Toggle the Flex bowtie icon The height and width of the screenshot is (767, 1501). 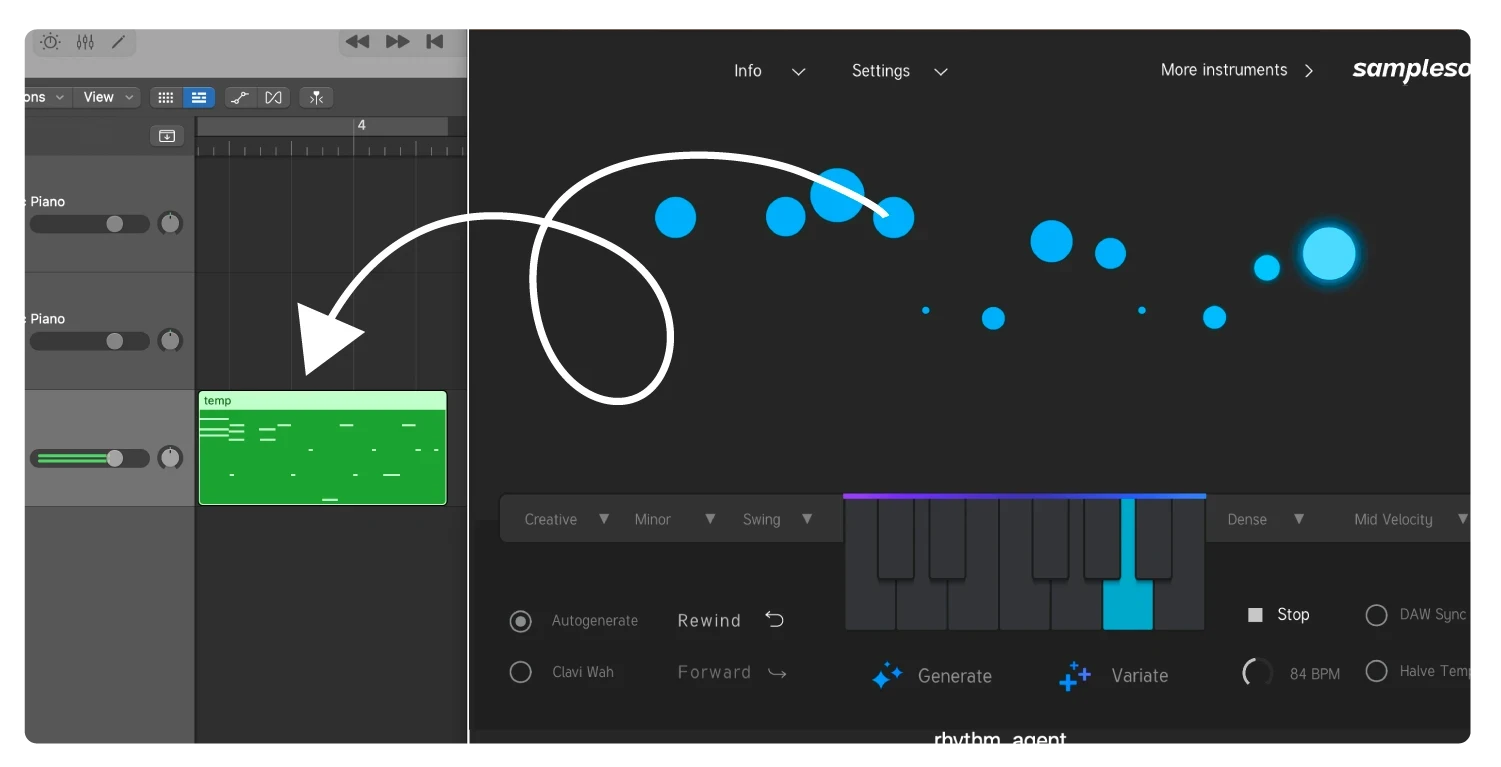pyautogui.click(x=273, y=97)
